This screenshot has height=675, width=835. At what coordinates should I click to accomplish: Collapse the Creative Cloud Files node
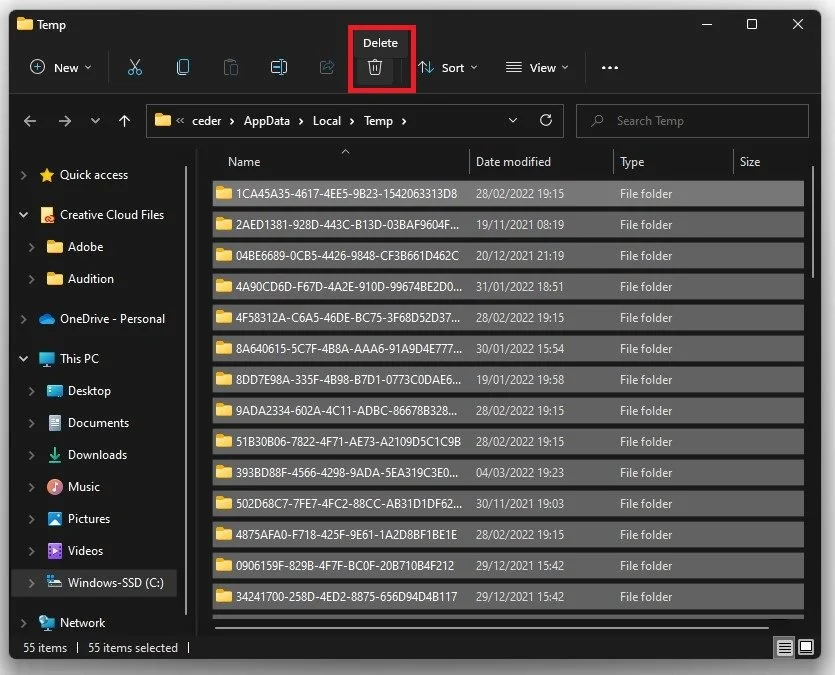click(23, 215)
